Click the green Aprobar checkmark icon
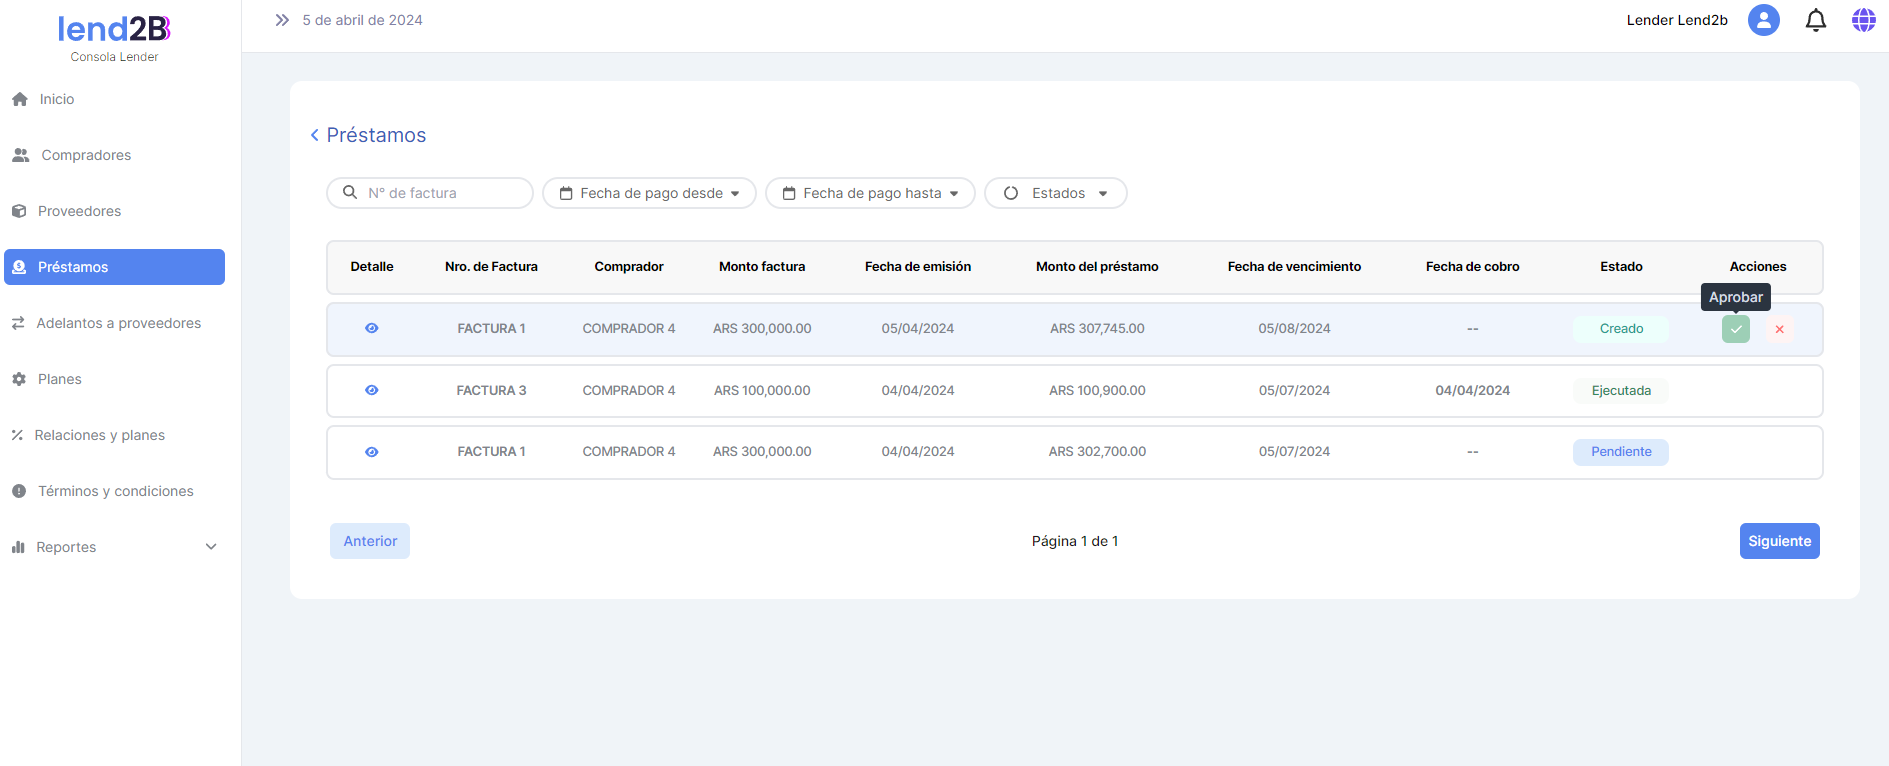Screen dimensions: 1889x766 coord(1735,329)
